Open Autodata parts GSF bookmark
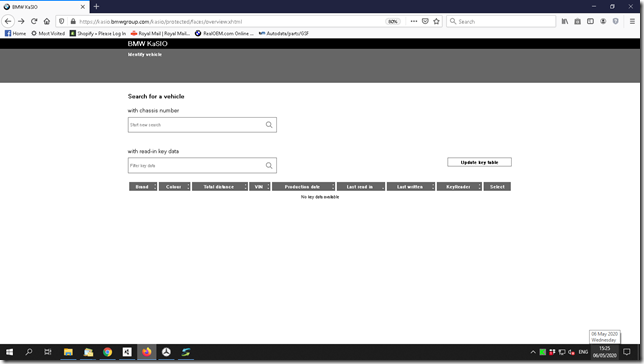This screenshot has height=364, width=644. [x=284, y=33]
